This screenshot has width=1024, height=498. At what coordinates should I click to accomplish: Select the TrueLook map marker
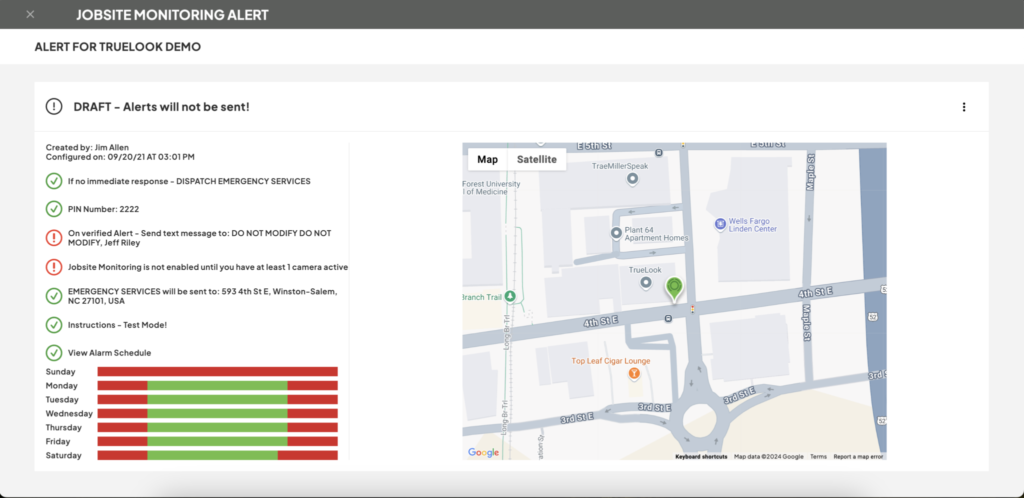click(646, 283)
